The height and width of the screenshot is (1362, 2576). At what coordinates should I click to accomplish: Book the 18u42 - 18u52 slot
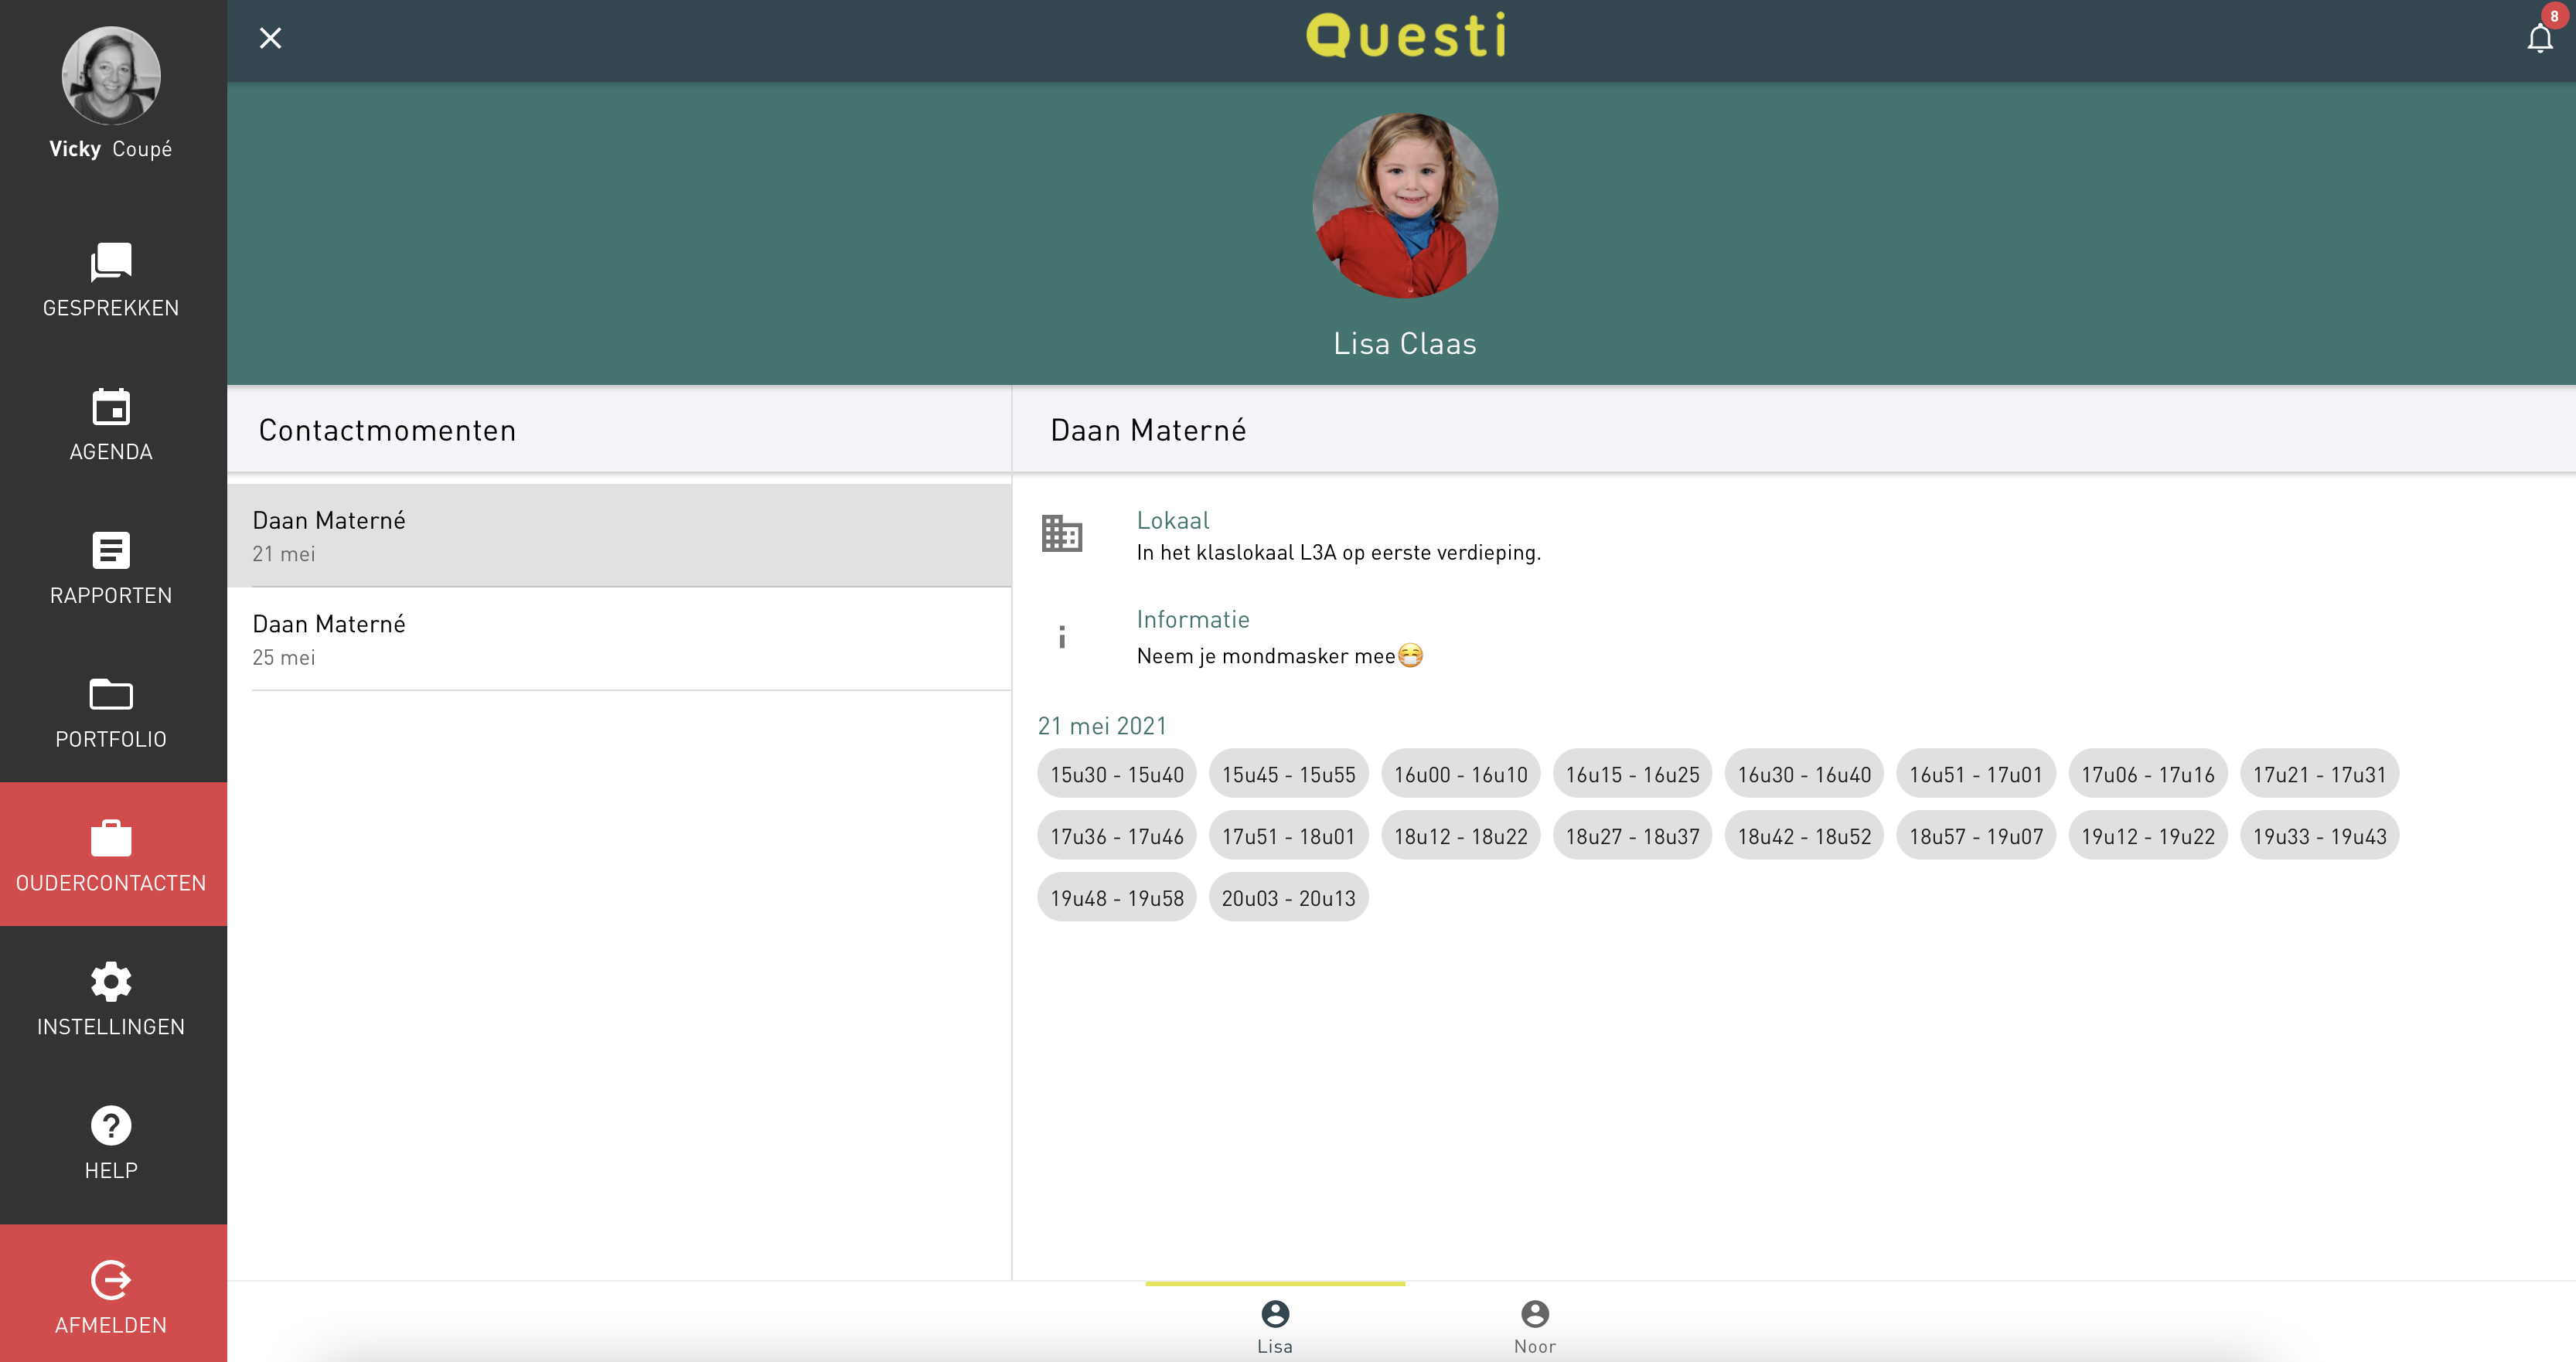[x=1805, y=836]
